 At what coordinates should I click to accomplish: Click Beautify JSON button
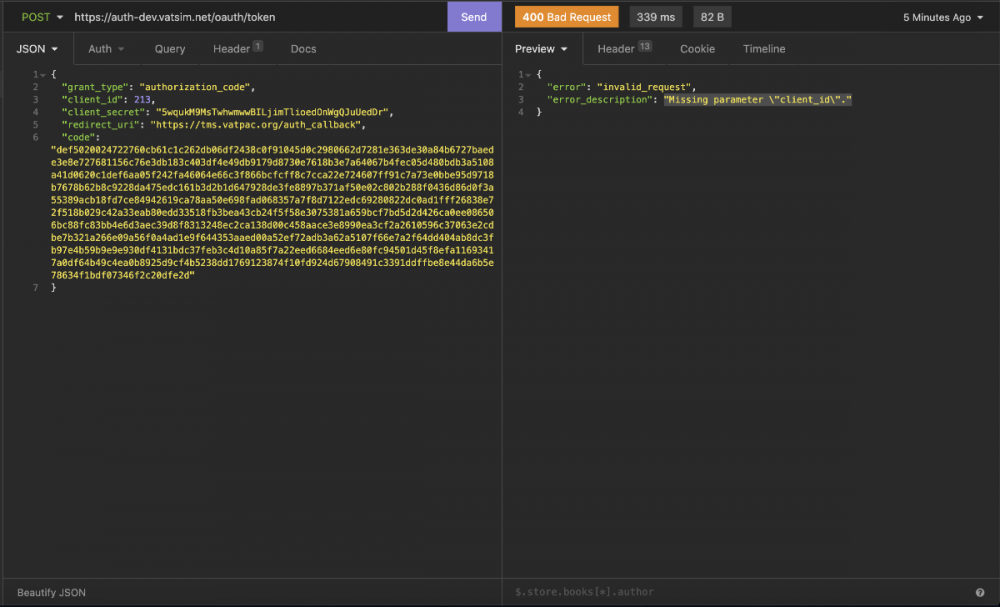[51, 592]
